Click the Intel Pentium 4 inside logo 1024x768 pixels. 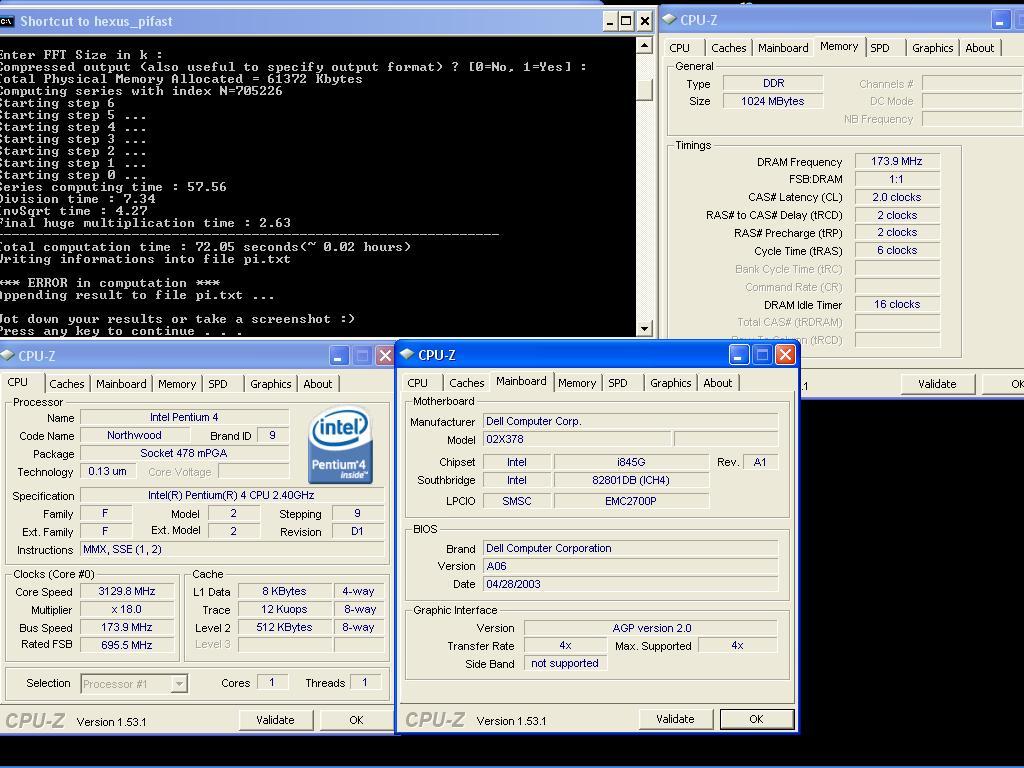(340, 446)
